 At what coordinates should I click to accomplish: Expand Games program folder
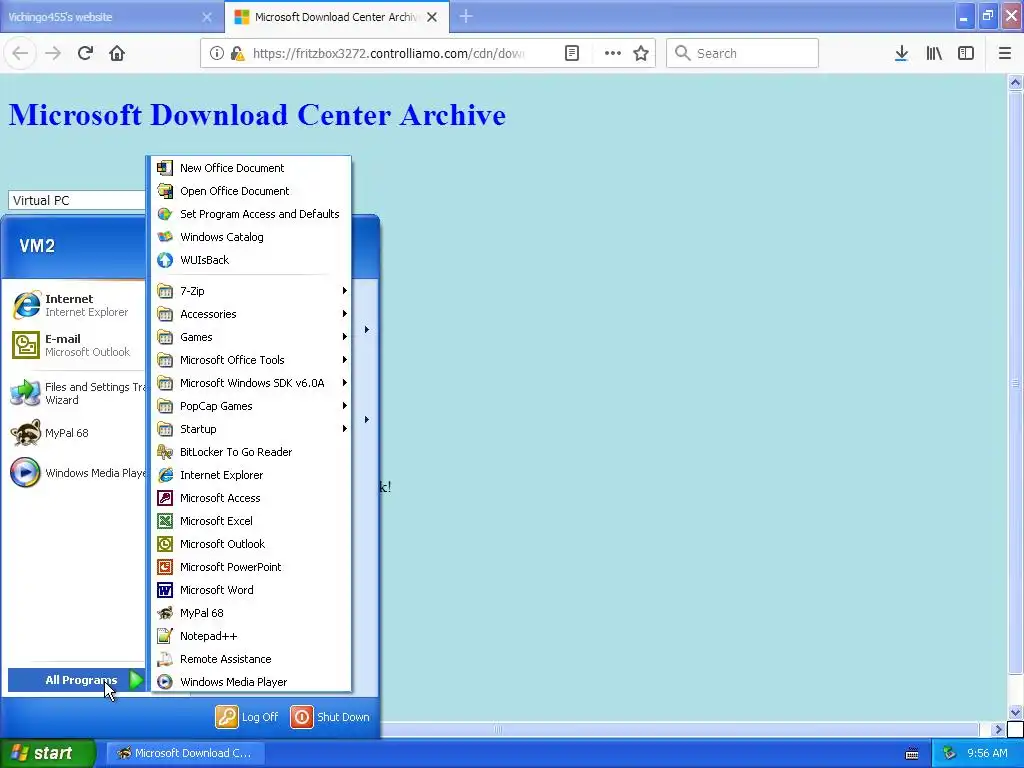251,337
